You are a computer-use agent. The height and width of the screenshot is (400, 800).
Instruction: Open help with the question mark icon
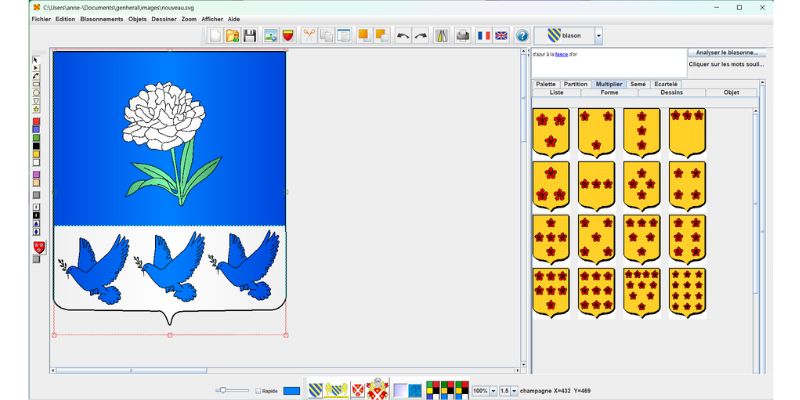tap(521, 35)
